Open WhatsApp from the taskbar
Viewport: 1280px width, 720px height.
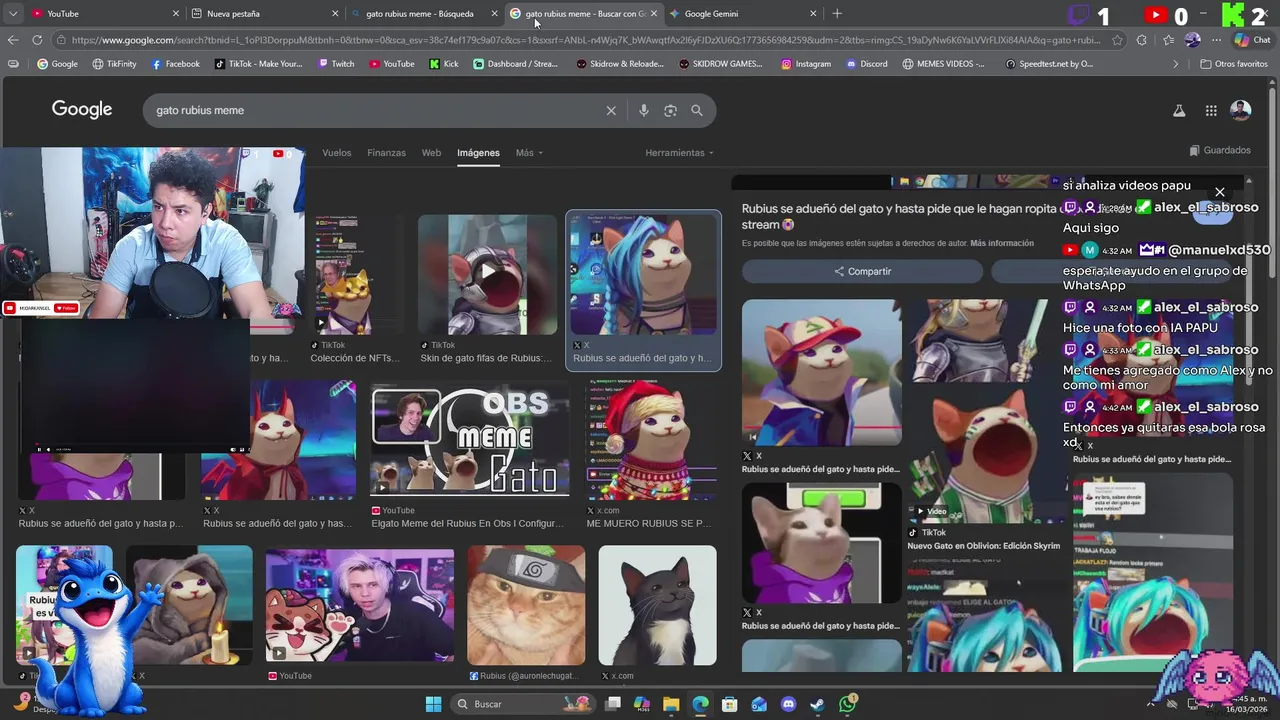[x=847, y=704]
